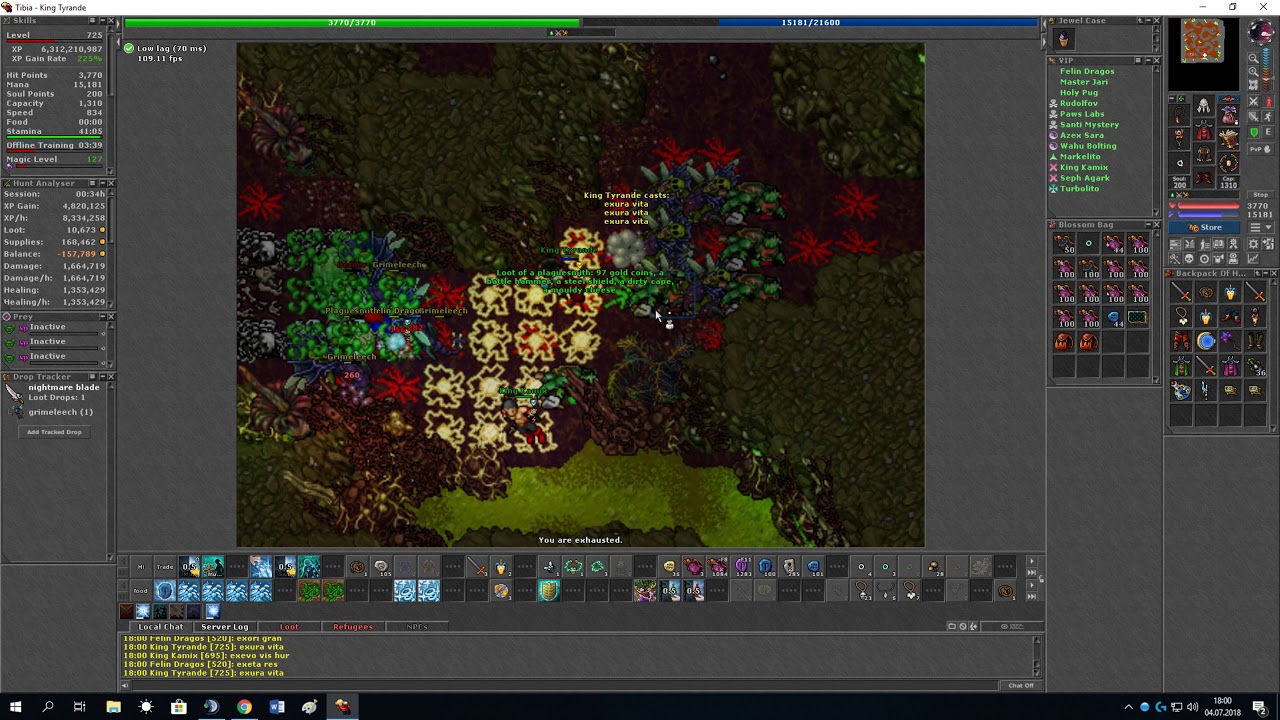The image size is (1280, 720).
Task: Switch to Server Log tab
Action: coord(224,627)
